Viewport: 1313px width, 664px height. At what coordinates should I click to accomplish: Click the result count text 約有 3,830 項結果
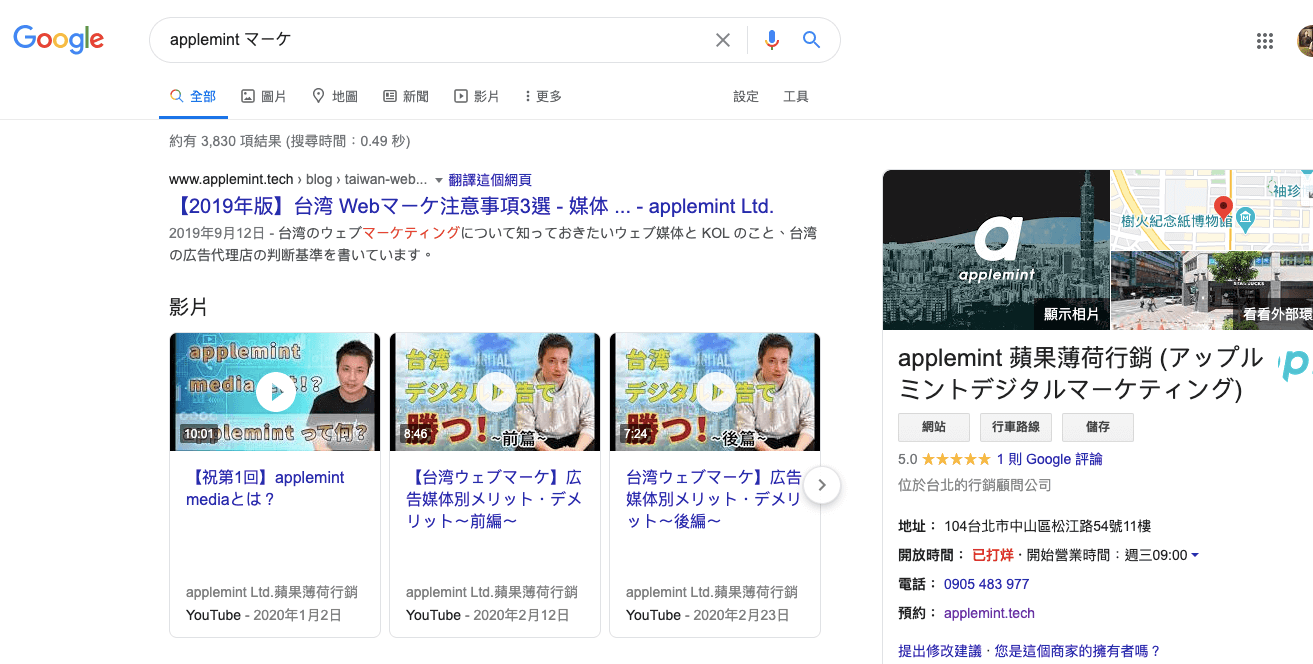pos(227,141)
